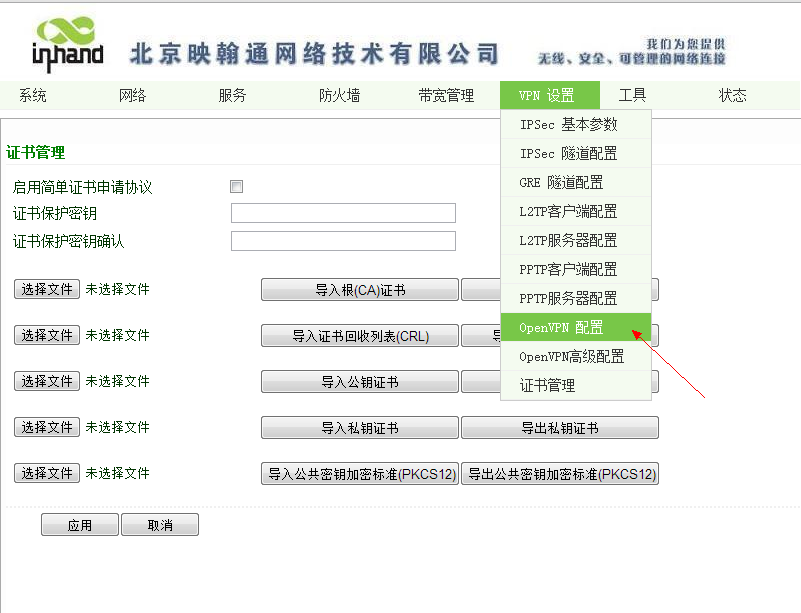Select IPSec 隧道配置 menu entry
This screenshot has width=801, height=613.
coord(568,154)
